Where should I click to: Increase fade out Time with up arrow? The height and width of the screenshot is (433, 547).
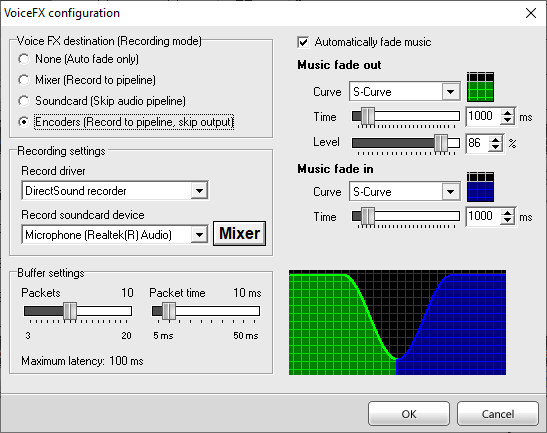(x=508, y=113)
